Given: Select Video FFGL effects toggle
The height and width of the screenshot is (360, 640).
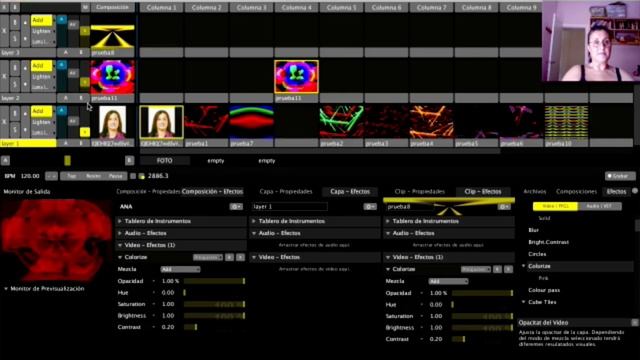Looking at the screenshot, I should (x=555, y=207).
